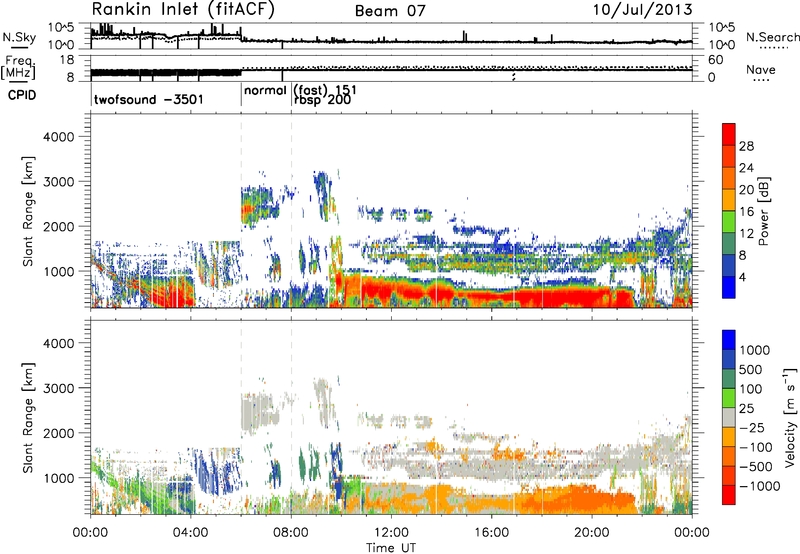800x554 pixels.
Task: Click the 'CPID' row label
Action: click(x=22, y=95)
